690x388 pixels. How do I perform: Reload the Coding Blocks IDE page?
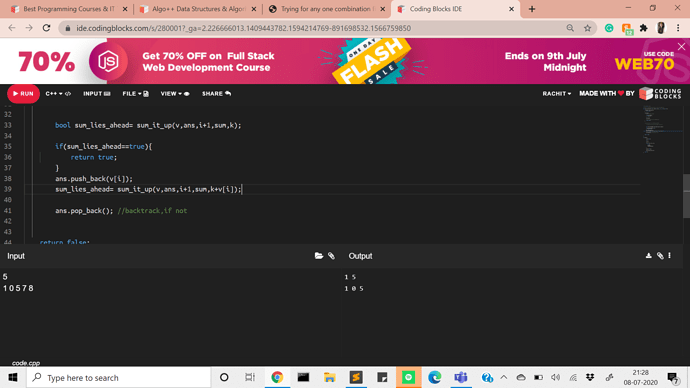point(46,28)
